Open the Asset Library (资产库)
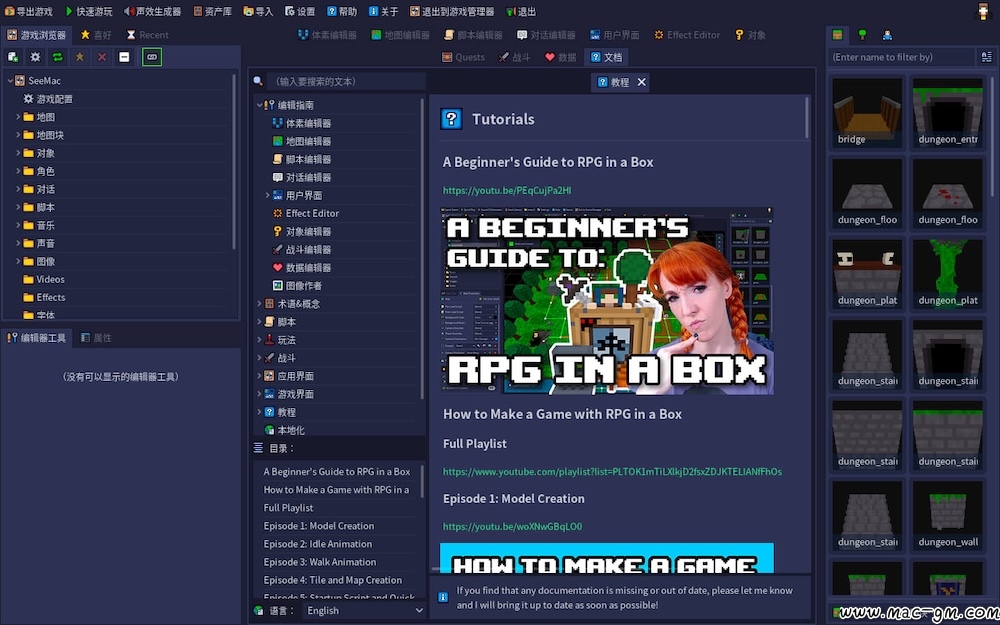 point(212,11)
